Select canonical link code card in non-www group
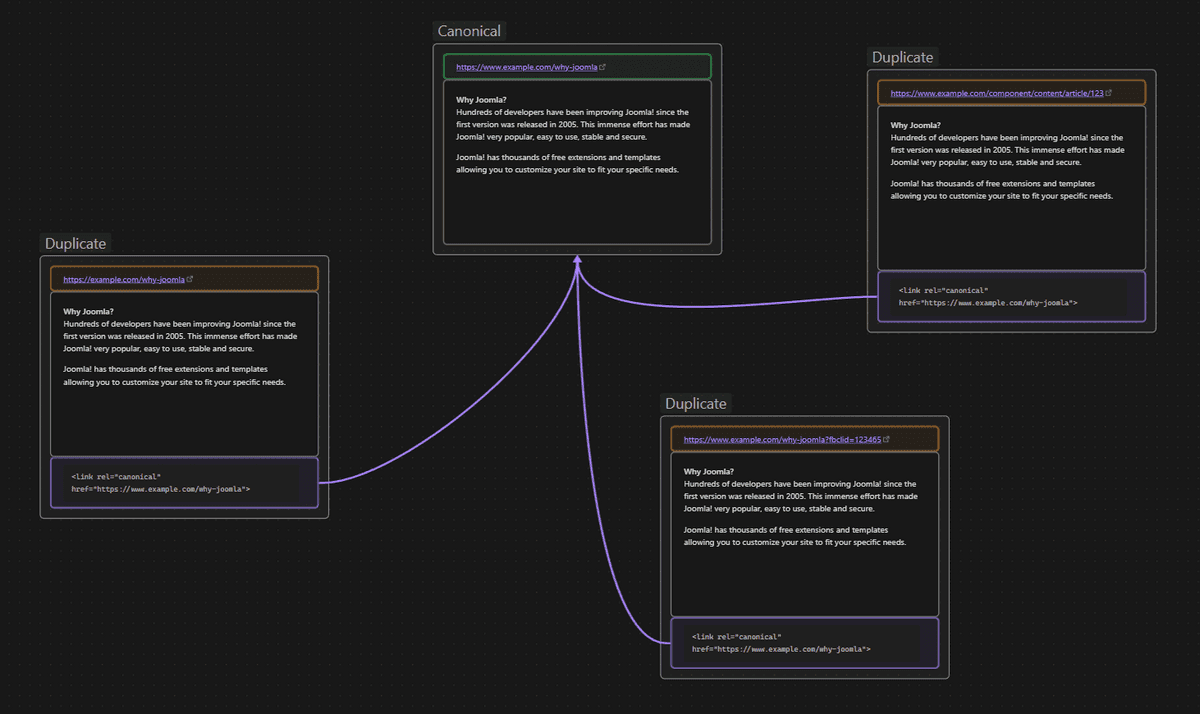The image size is (1200, 714). coord(184,483)
